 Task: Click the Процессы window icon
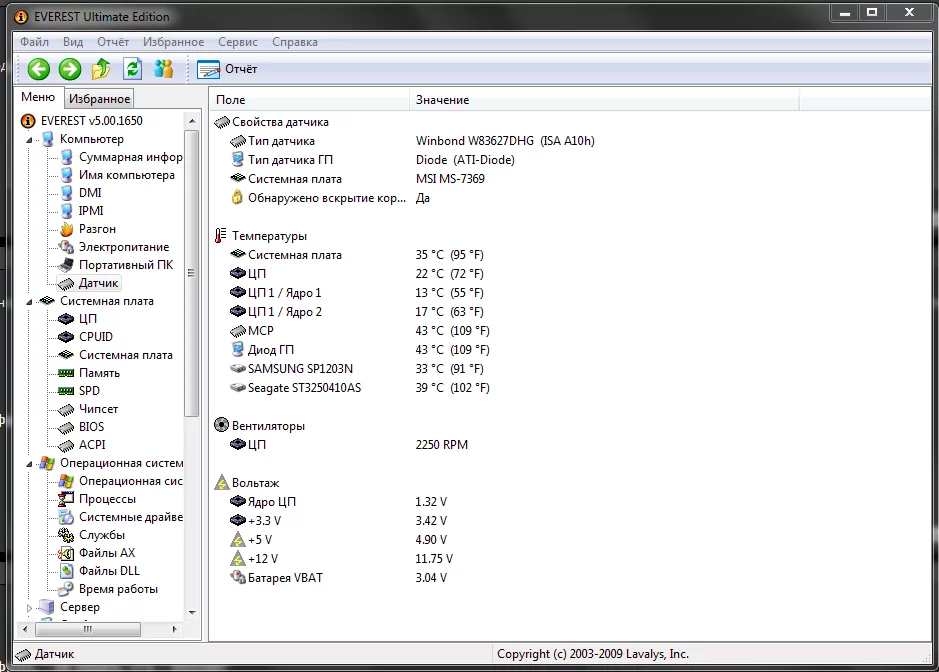(66, 499)
